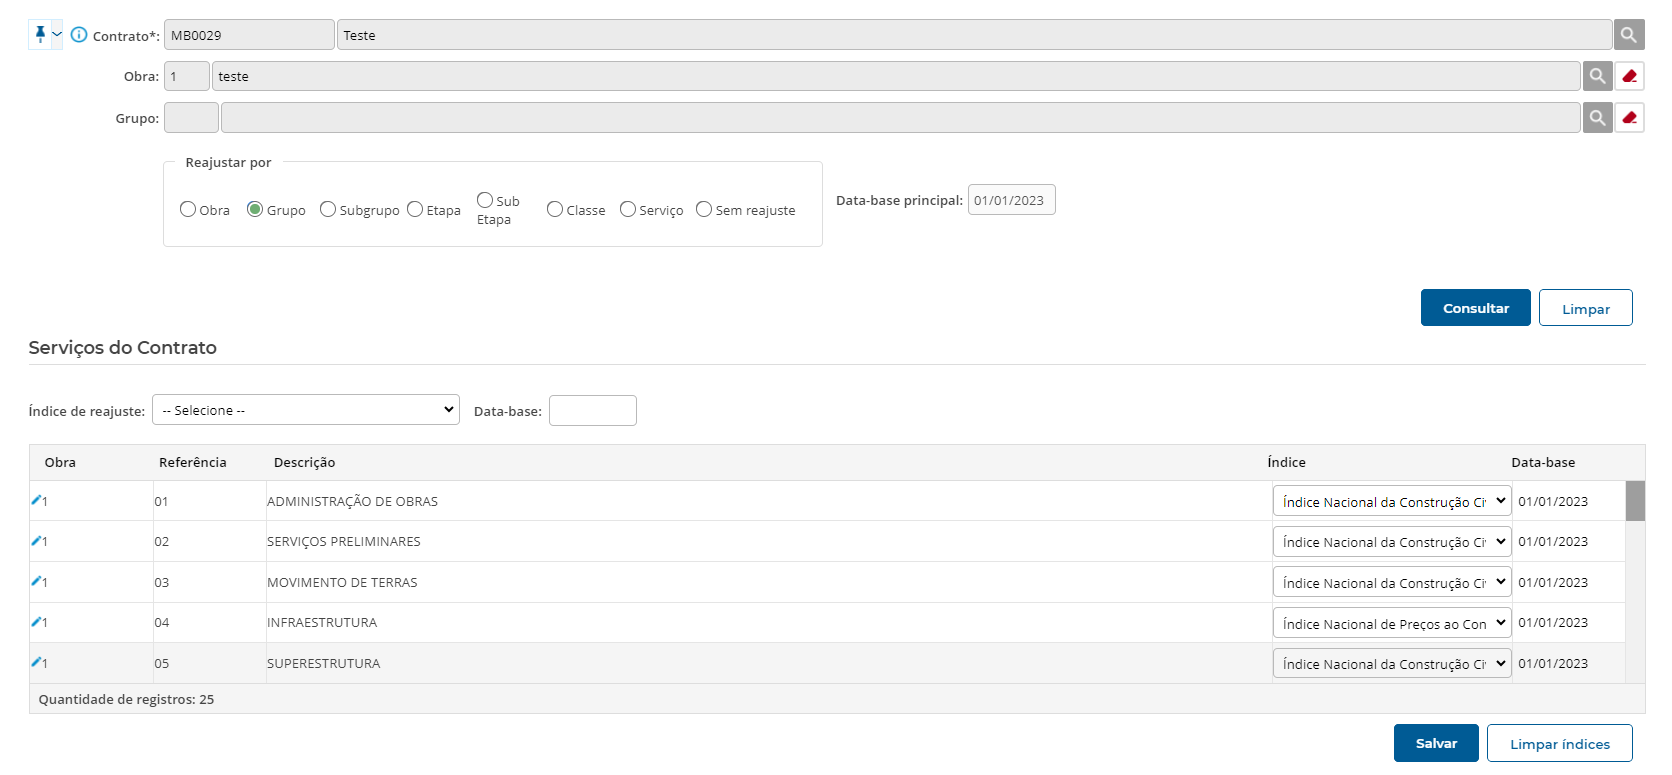The width and height of the screenshot is (1672, 775).
Task: Open contract search with magnifier icon
Action: tap(1628, 35)
